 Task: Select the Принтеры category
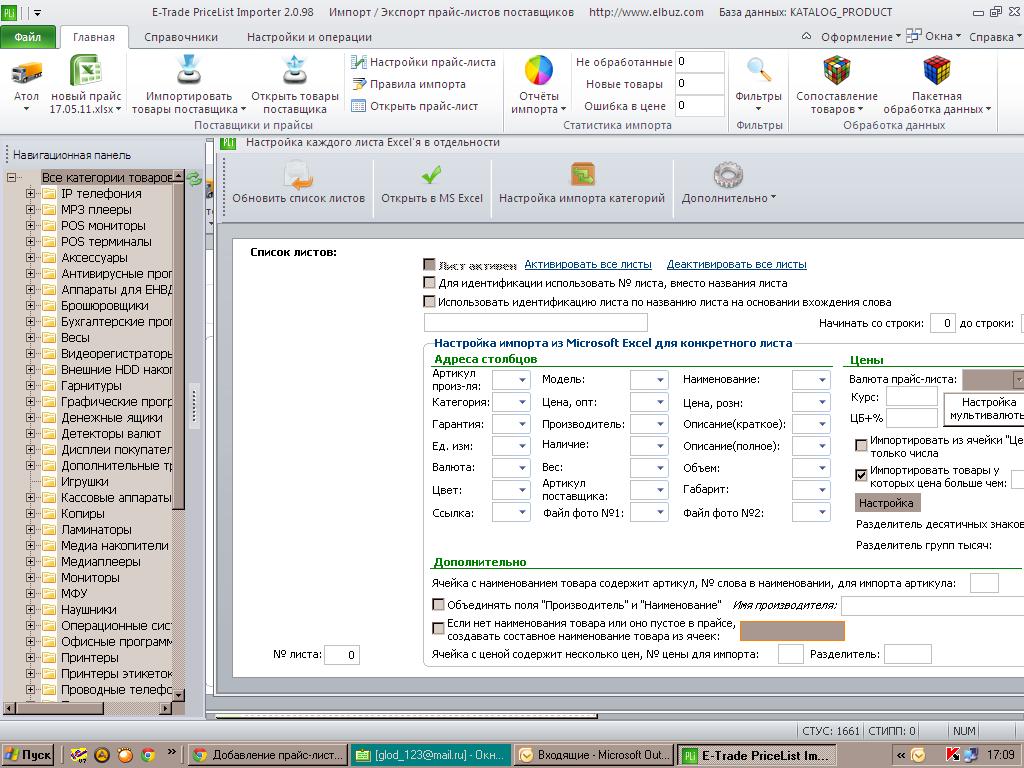click(x=90, y=658)
